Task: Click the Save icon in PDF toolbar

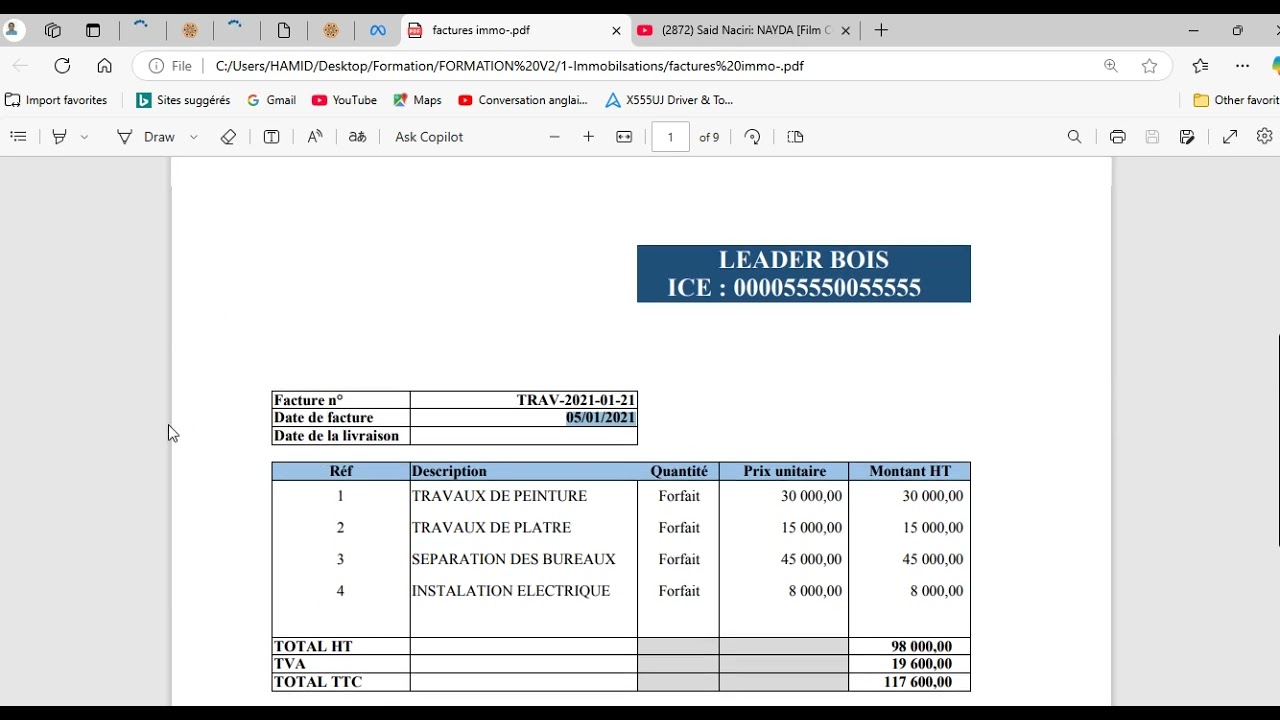Action: point(1152,137)
